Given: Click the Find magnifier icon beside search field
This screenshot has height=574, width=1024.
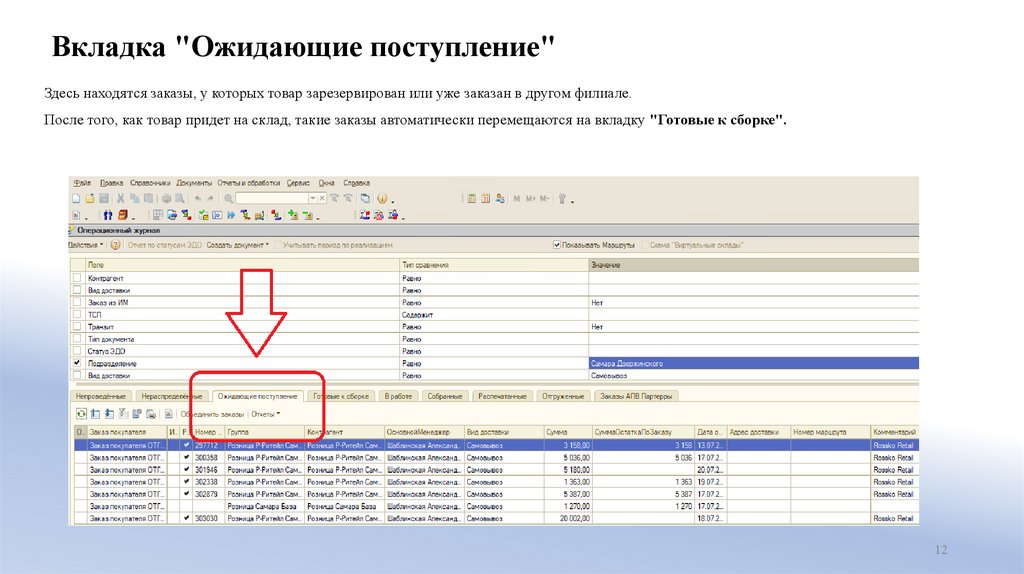Looking at the screenshot, I should click(x=229, y=199).
